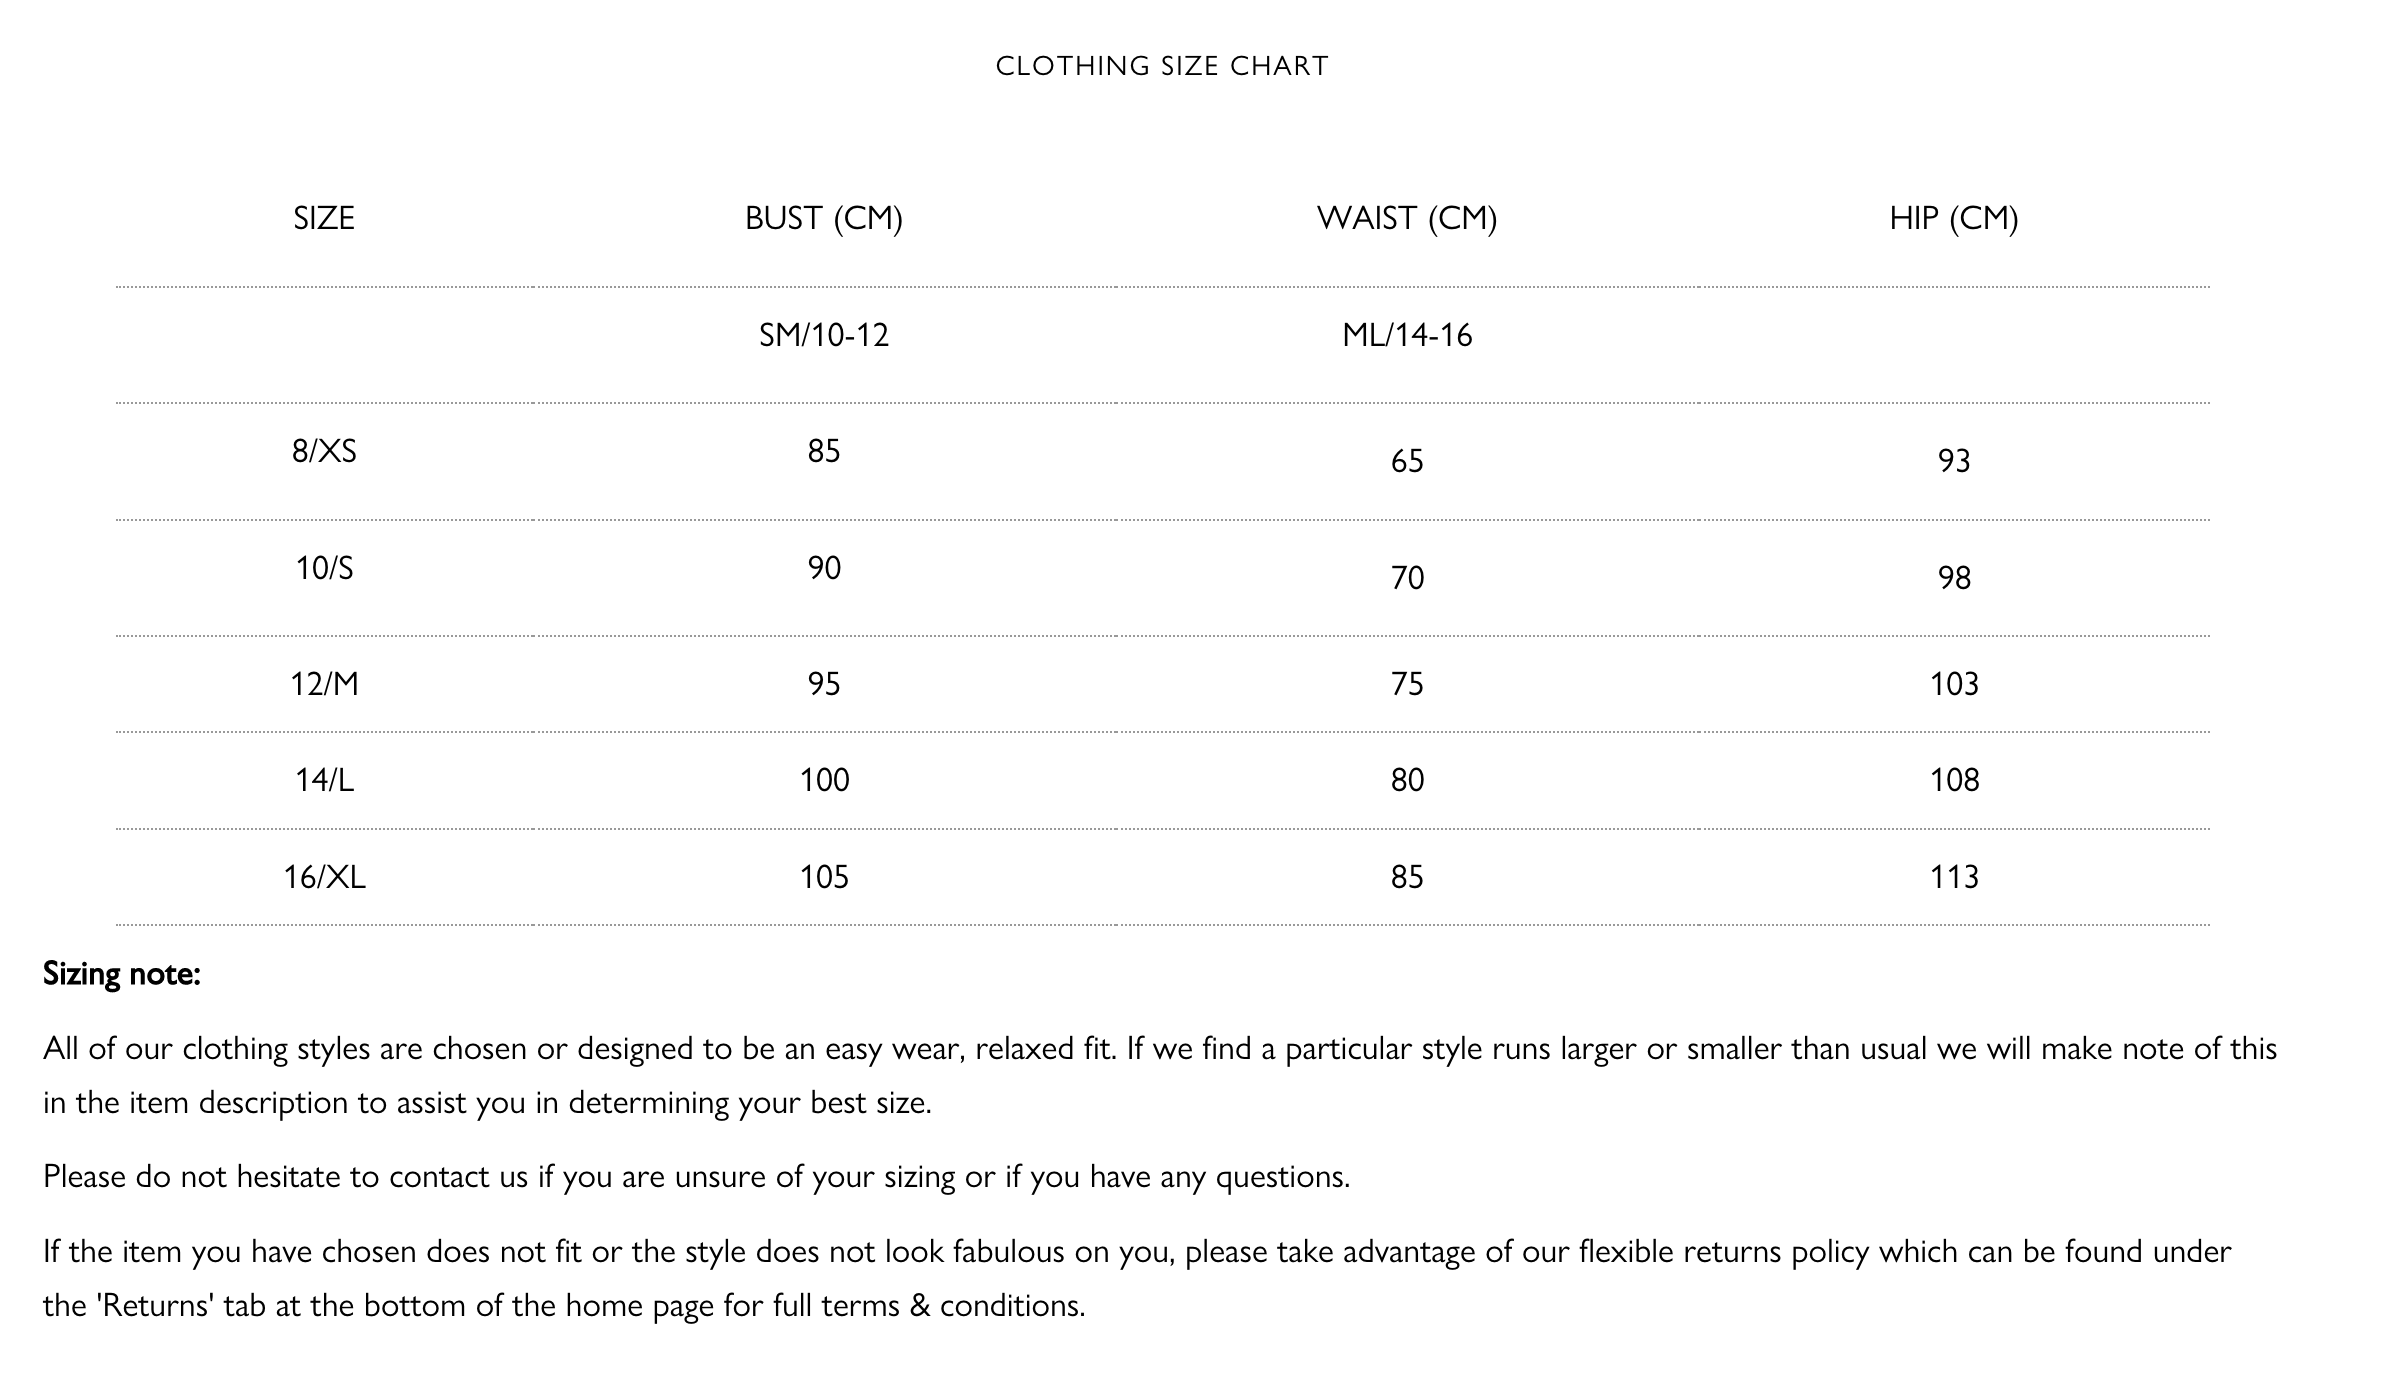2392x1384 pixels.
Task: Select the 16/XL size row label
Action: coord(324,877)
